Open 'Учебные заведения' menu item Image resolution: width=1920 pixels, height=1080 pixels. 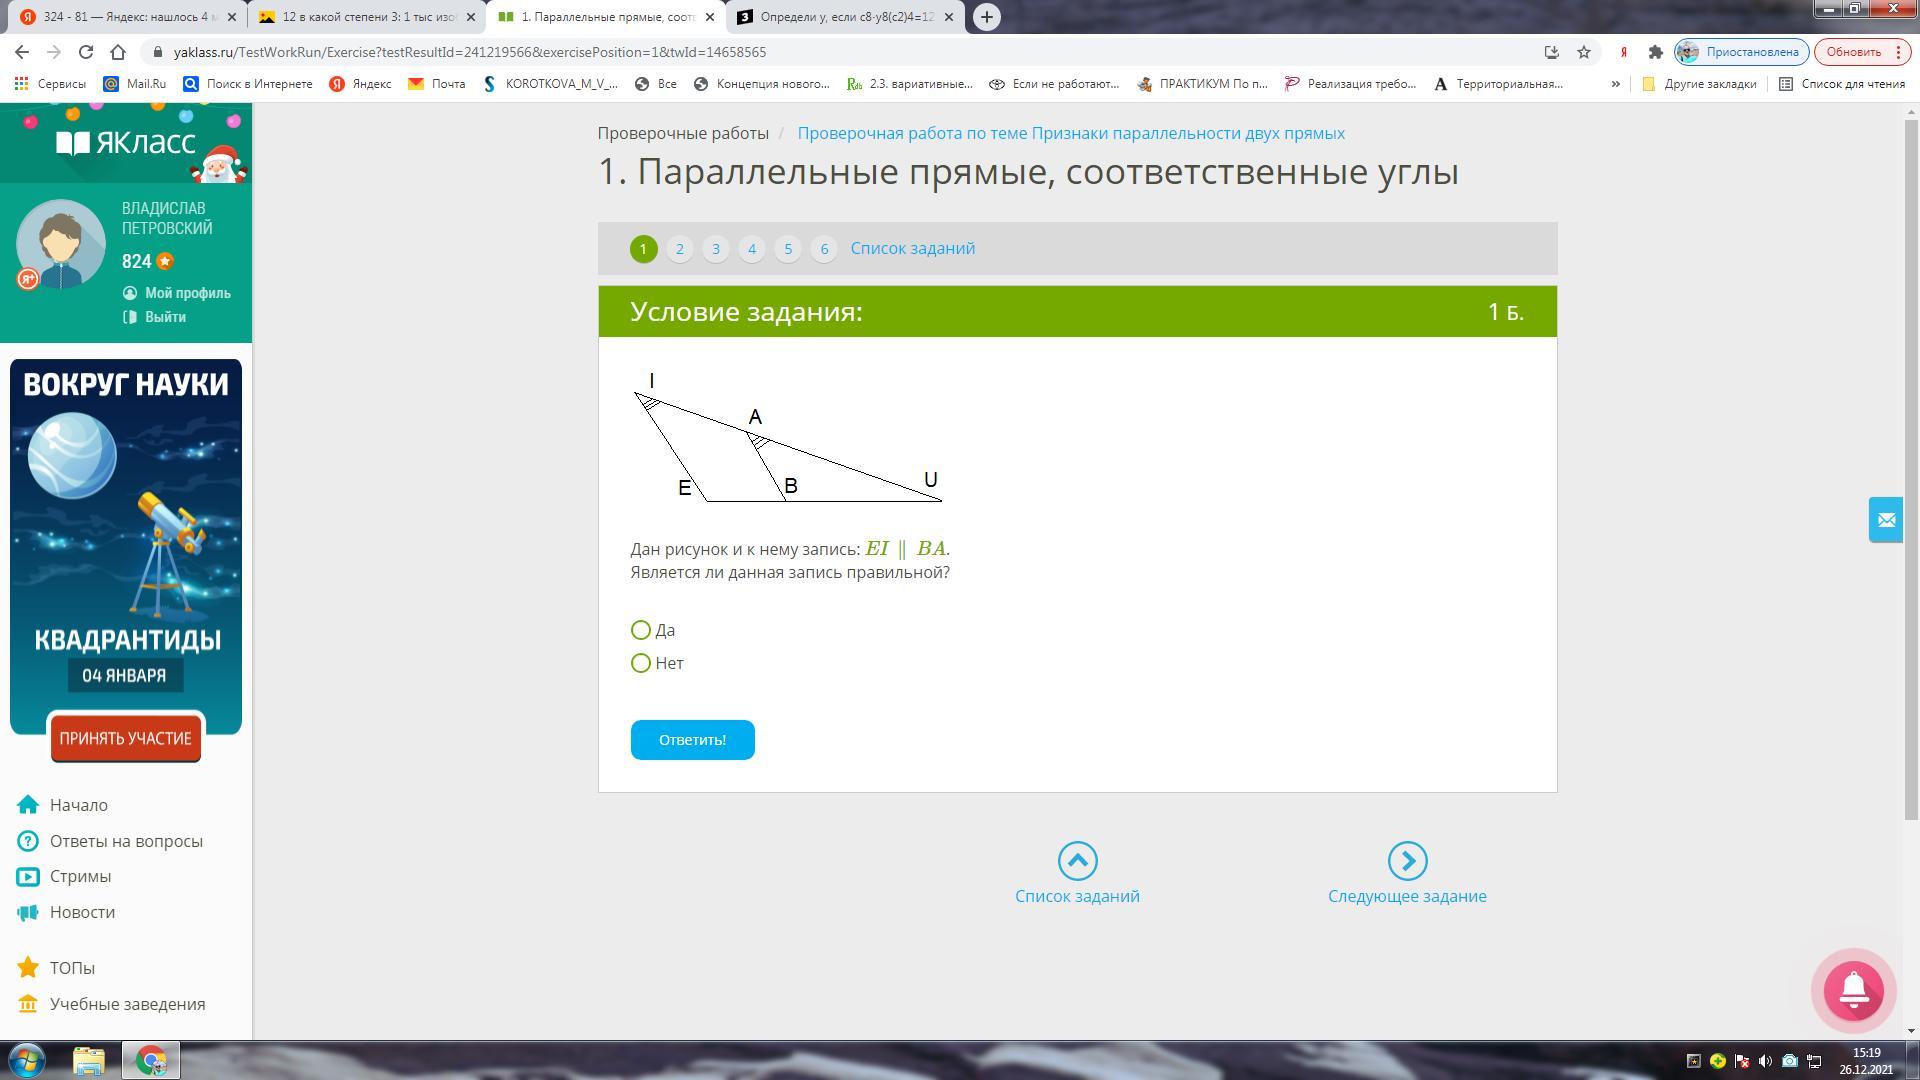(x=112, y=1004)
